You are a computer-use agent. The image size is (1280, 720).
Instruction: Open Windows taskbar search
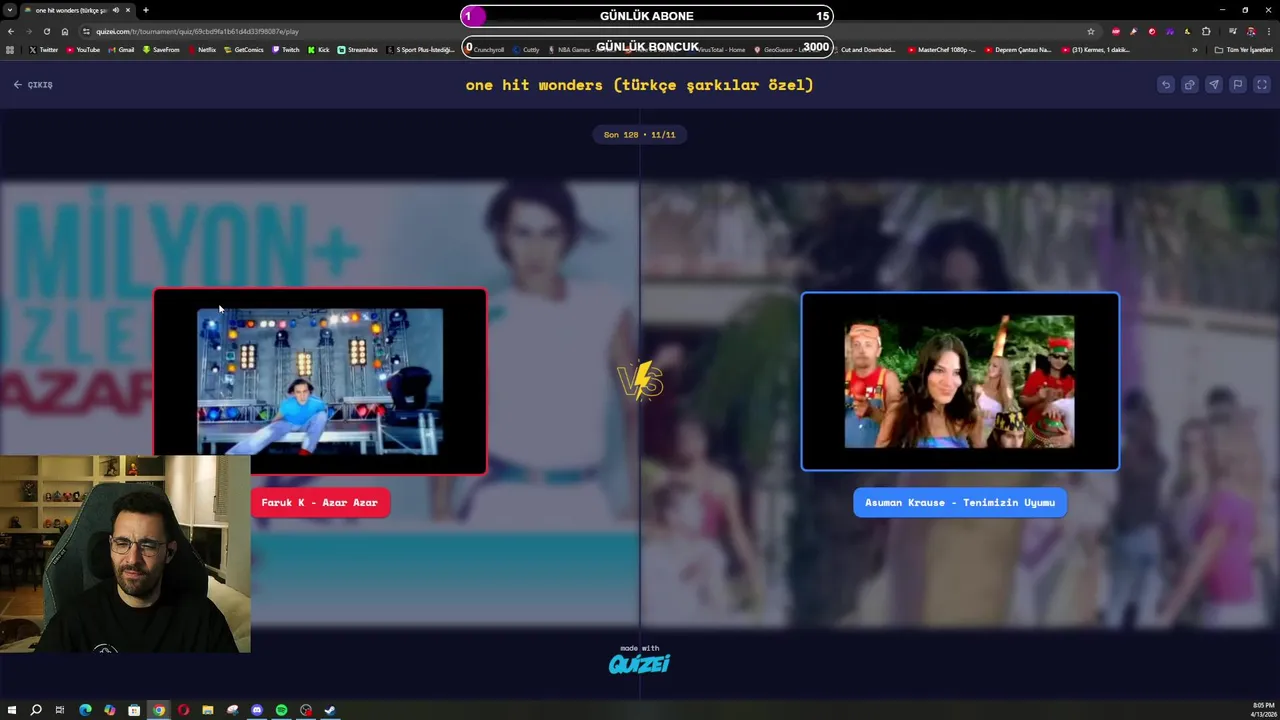(36, 710)
